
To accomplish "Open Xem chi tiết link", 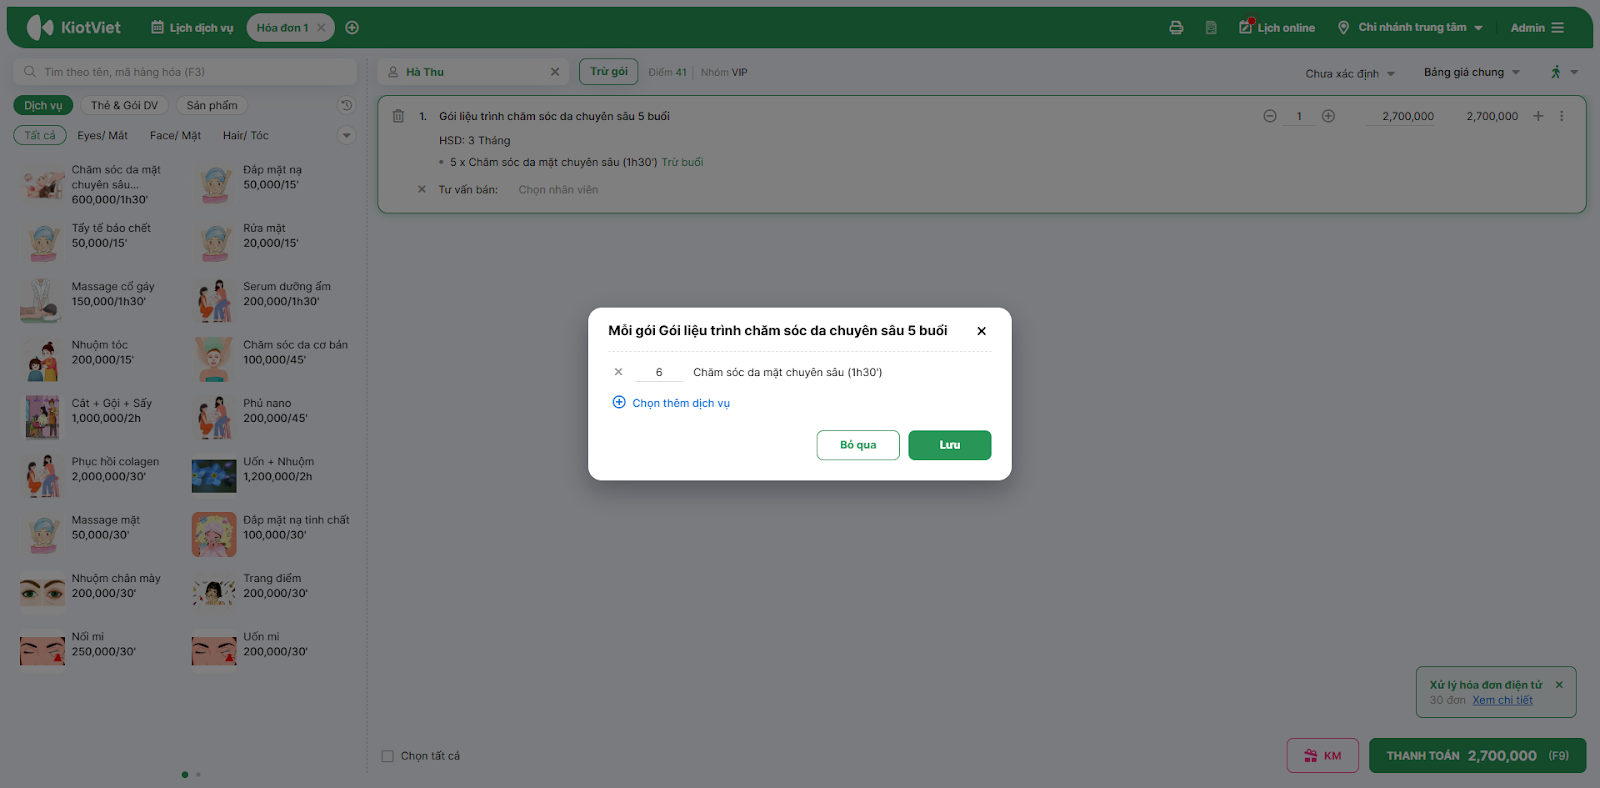I will pyautogui.click(x=1502, y=700).
